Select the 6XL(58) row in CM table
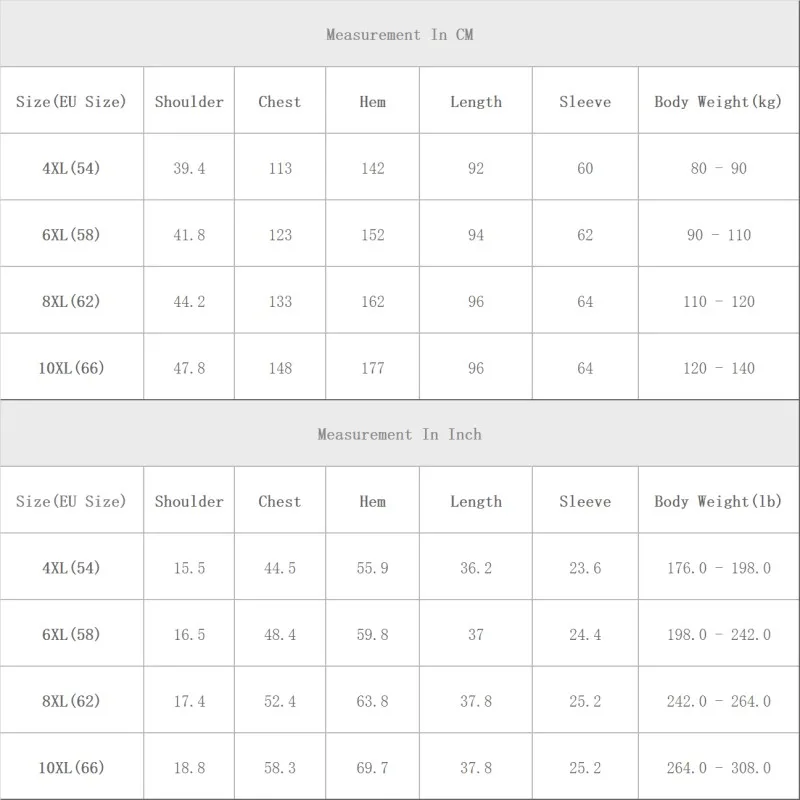 point(399,233)
